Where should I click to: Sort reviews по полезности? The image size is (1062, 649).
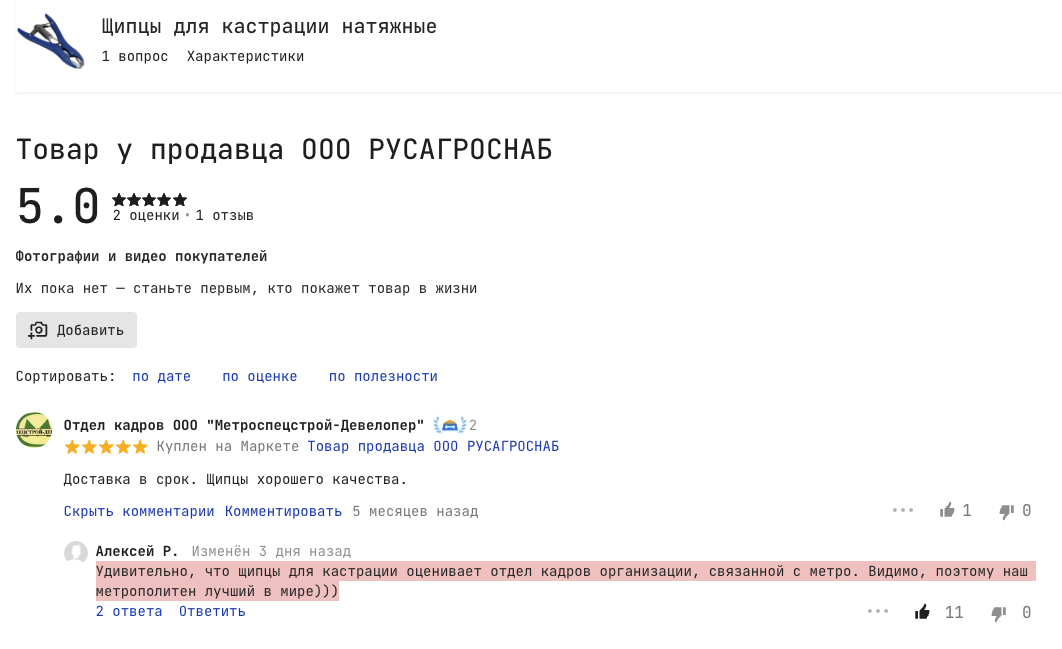coord(383,376)
